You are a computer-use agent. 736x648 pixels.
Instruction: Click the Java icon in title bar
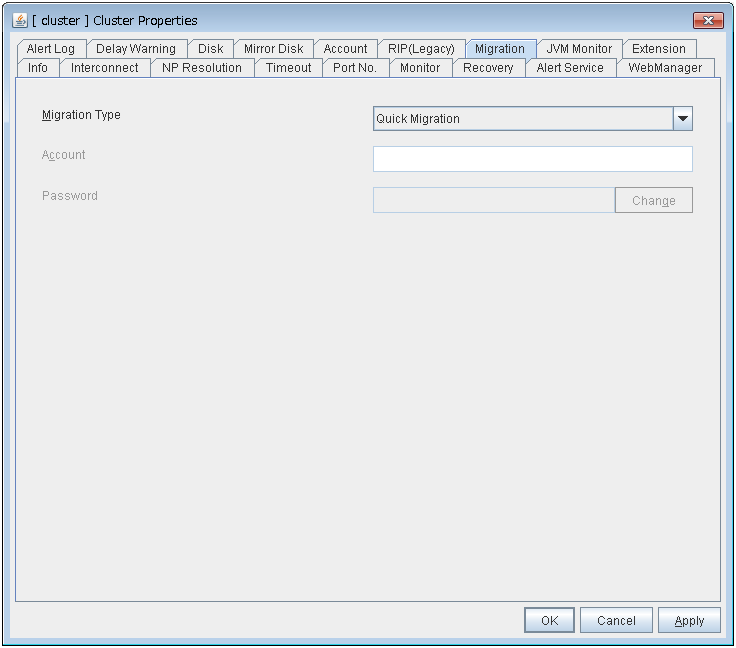coord(20,20)
